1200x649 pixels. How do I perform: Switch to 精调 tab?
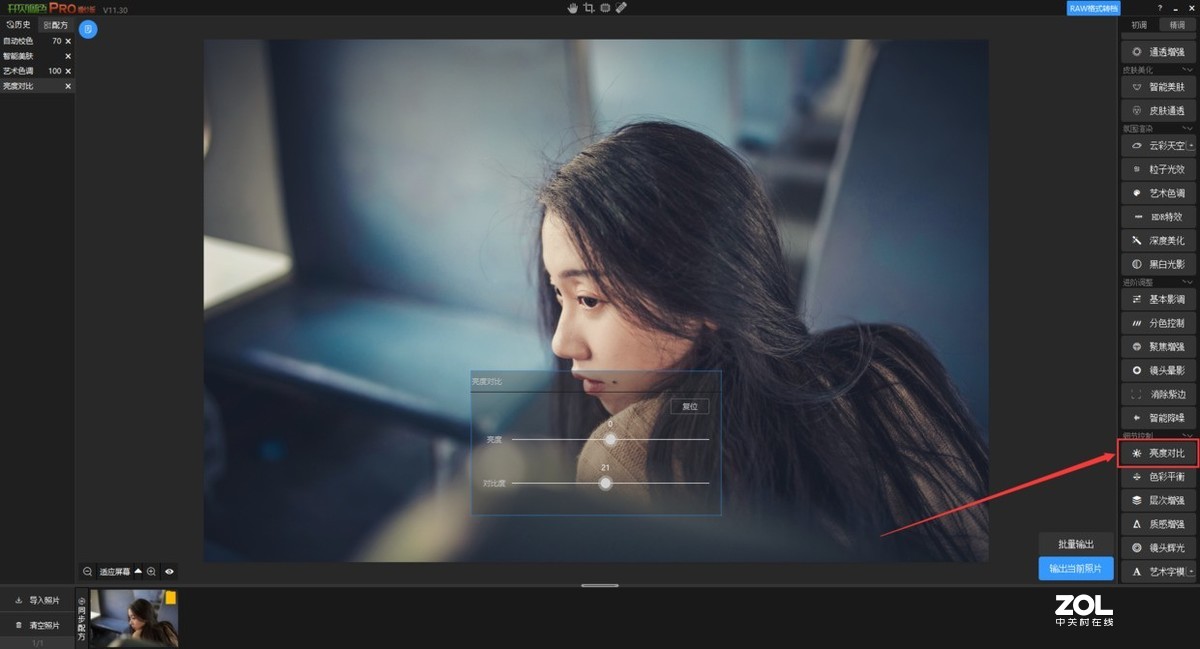(1176, 25)
